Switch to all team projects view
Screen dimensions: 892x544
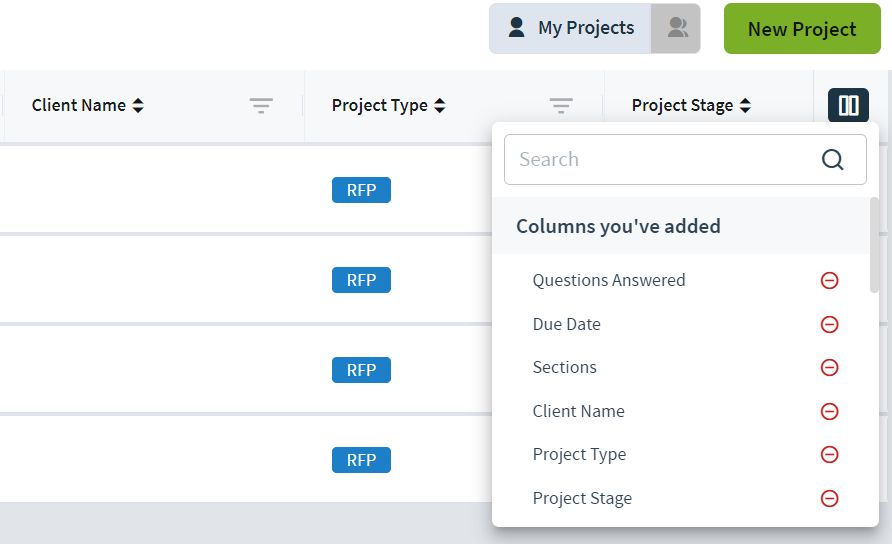point(676,28)
